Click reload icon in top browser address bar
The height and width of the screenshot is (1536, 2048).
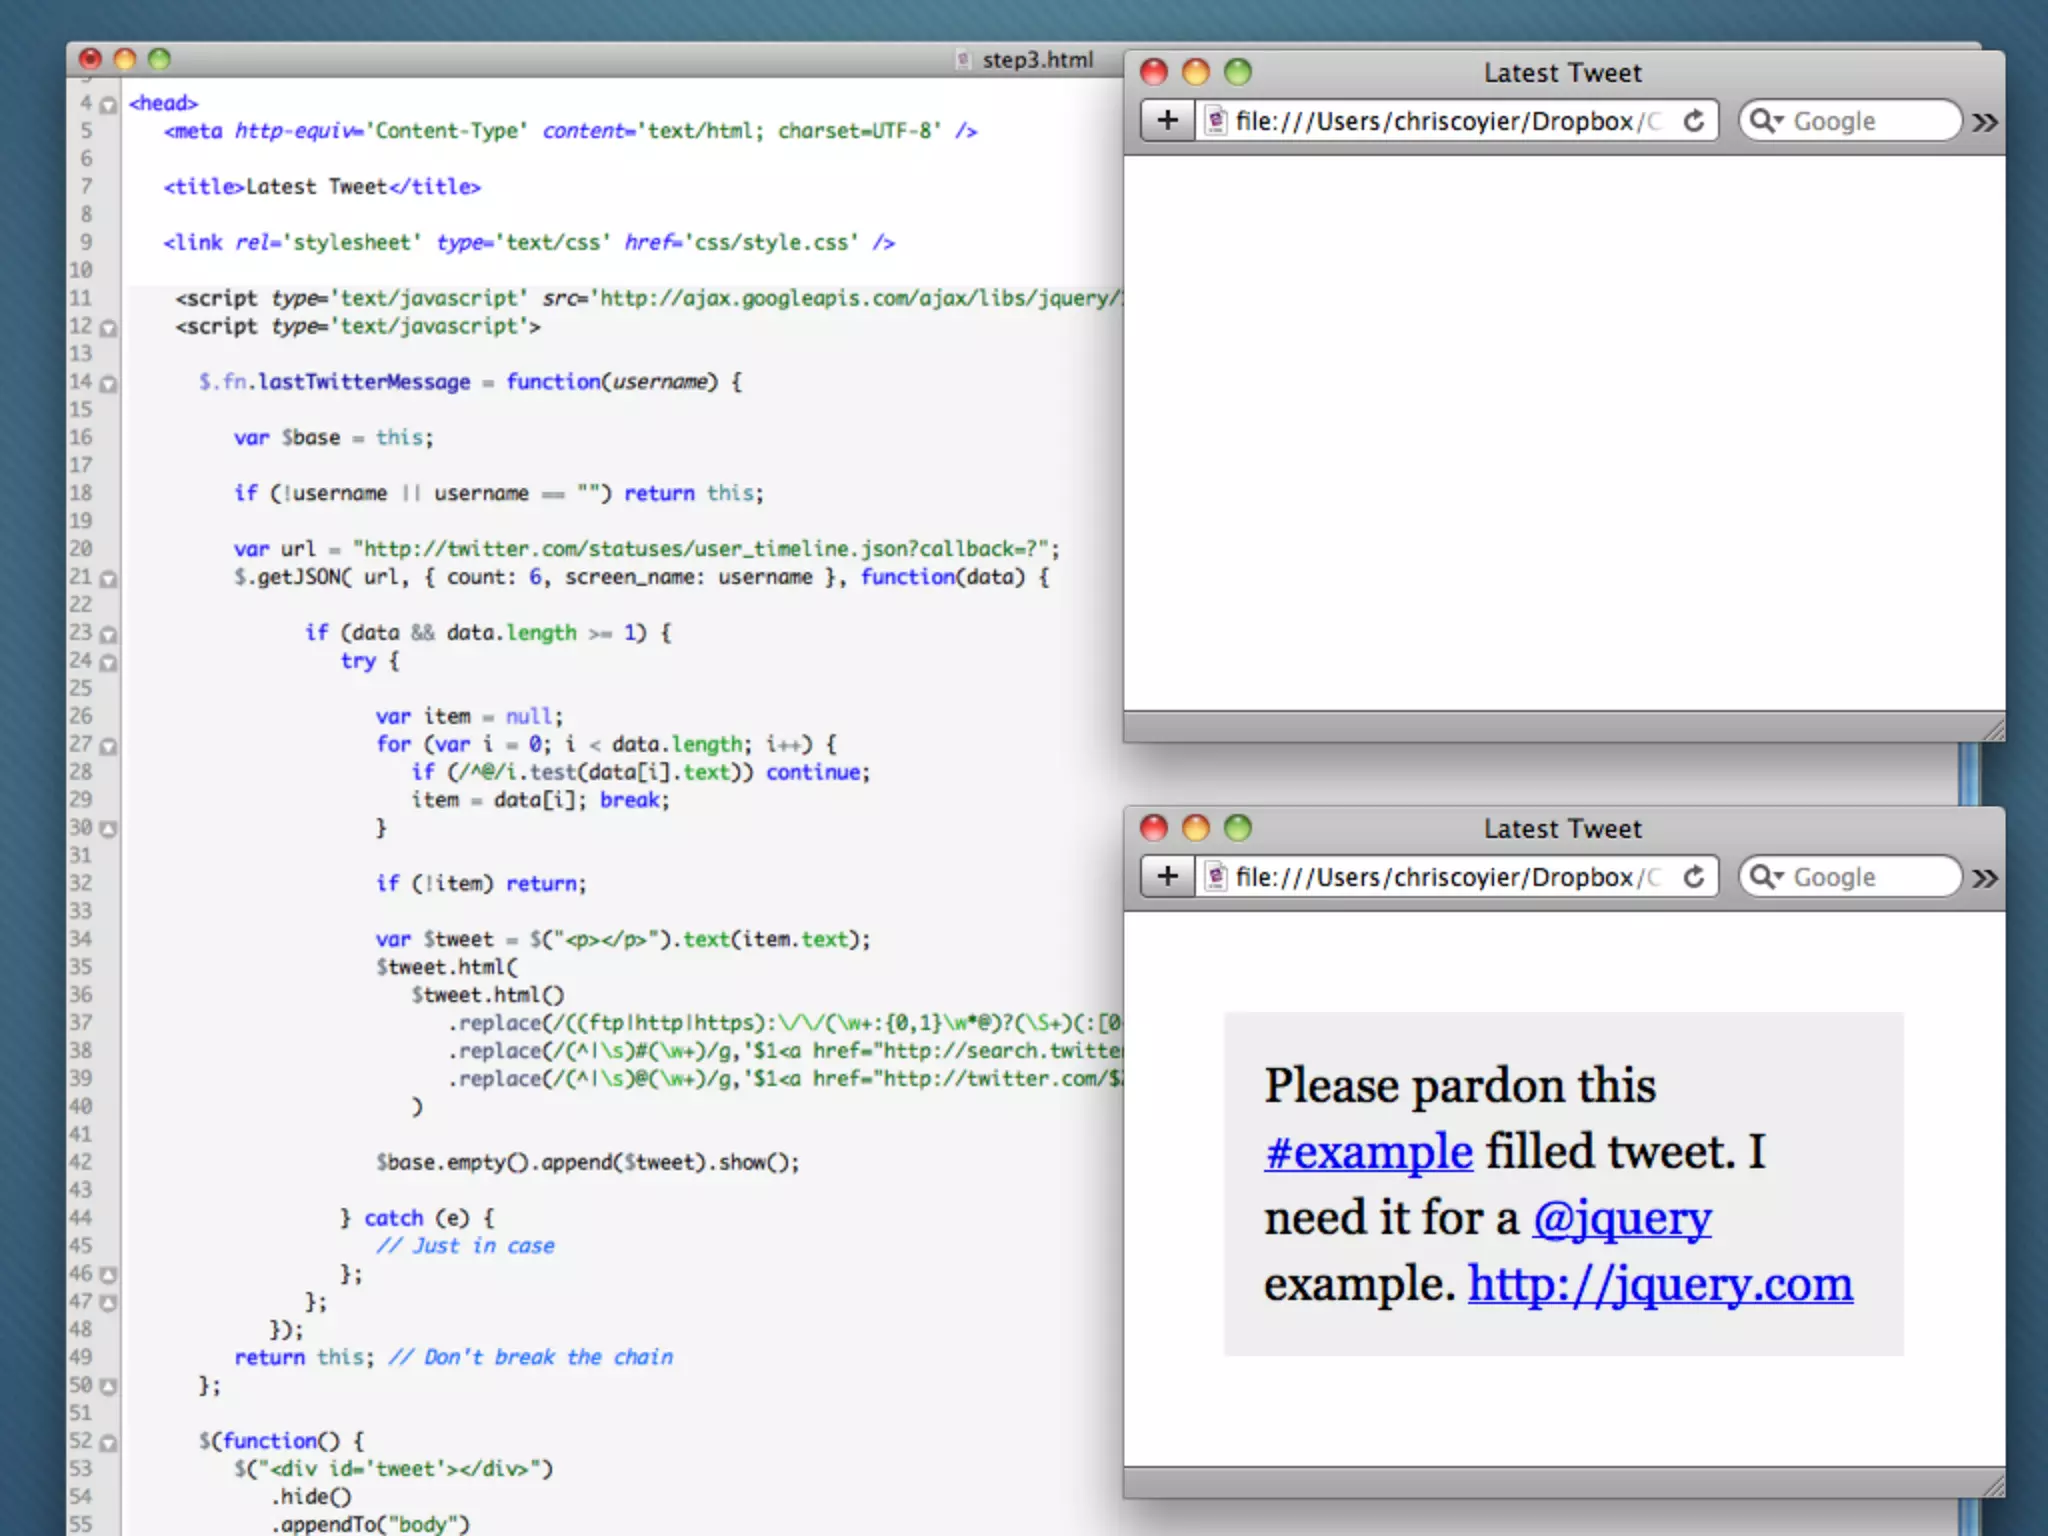coord(1693,121)
